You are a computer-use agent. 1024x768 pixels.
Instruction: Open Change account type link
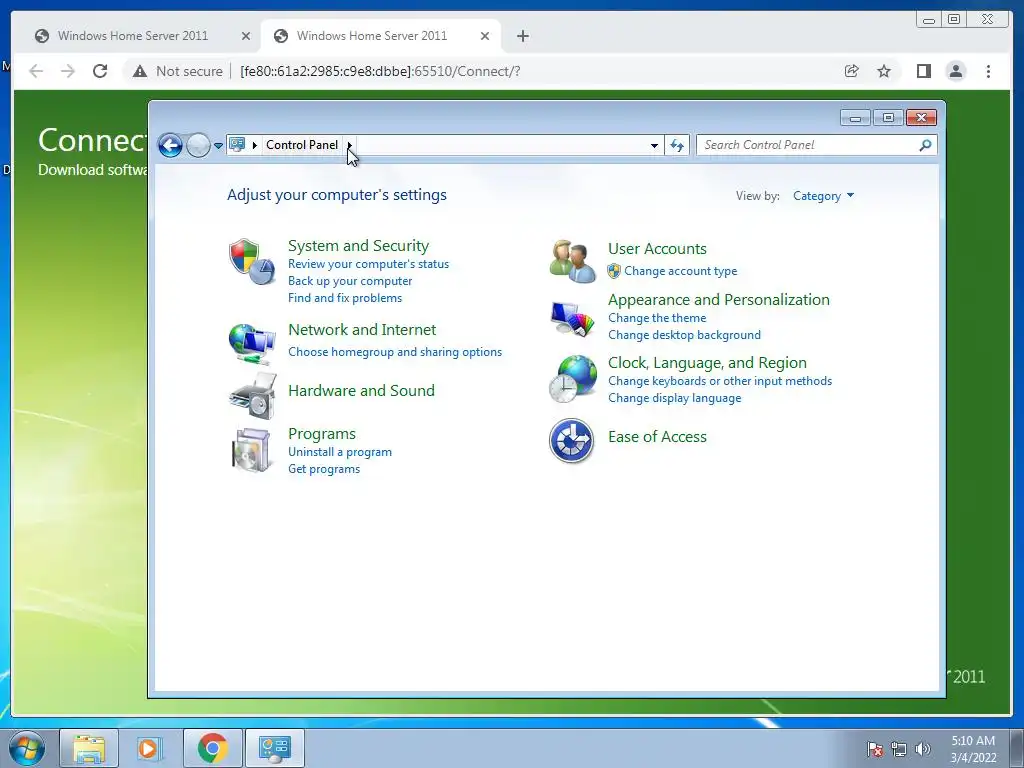[x=680, y=271]
